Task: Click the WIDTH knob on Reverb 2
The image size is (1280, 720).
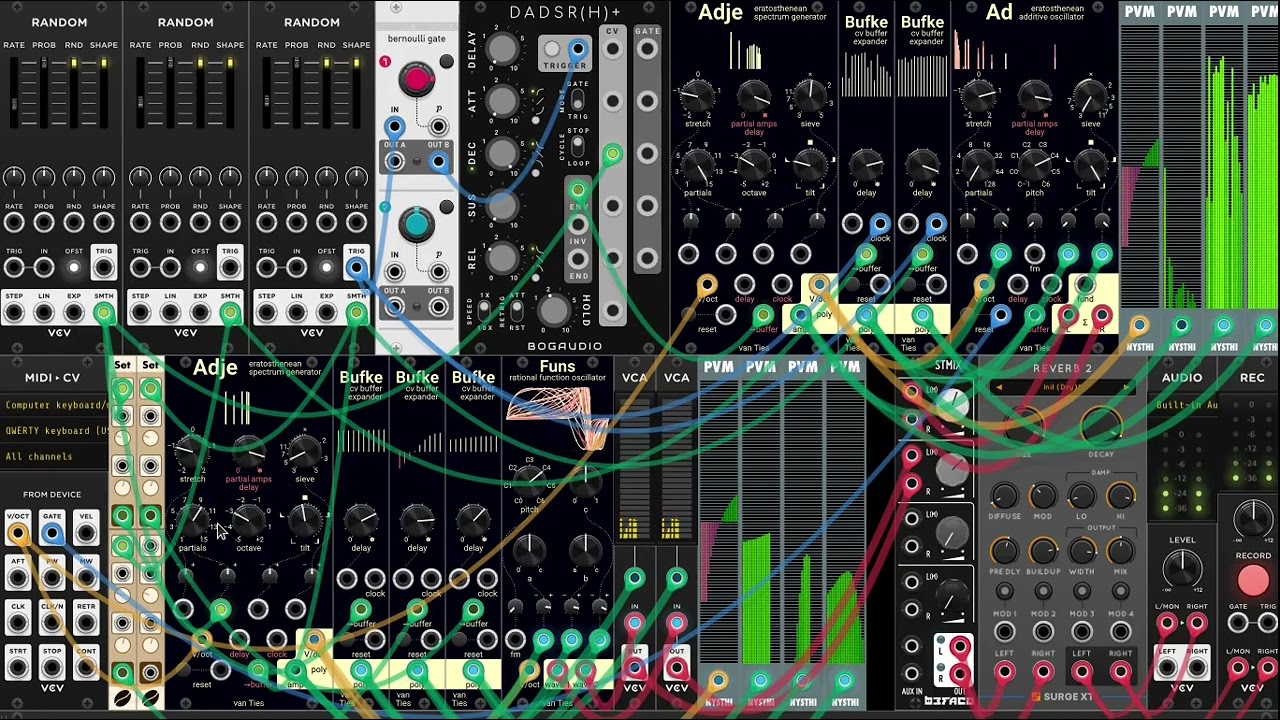Action: (1082, 551)
